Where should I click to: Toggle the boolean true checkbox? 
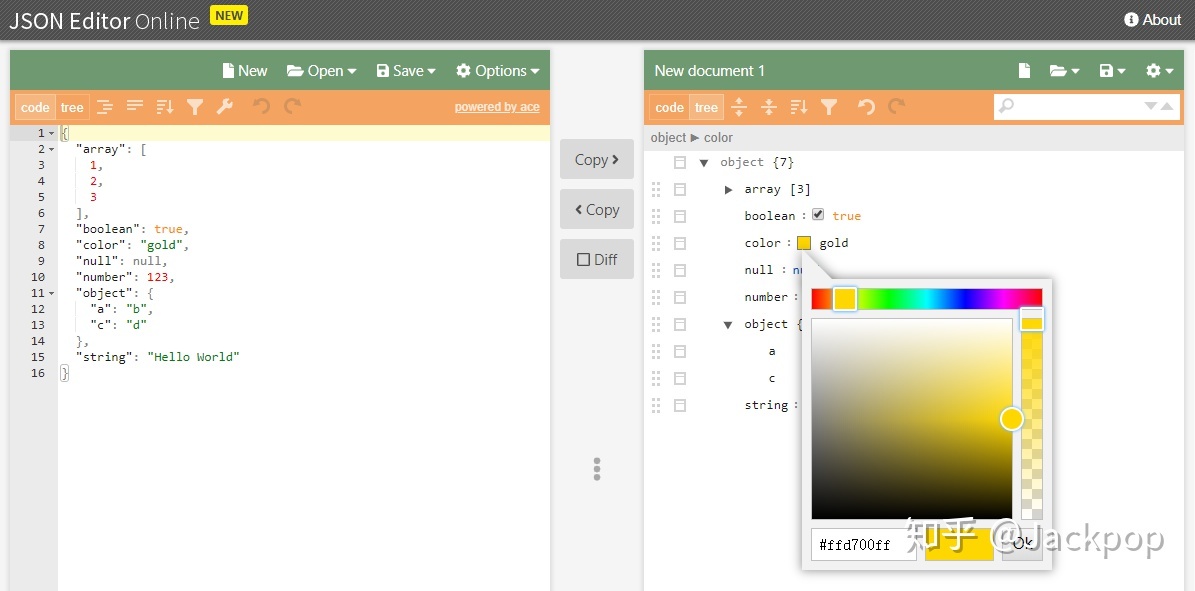[818, 215]
